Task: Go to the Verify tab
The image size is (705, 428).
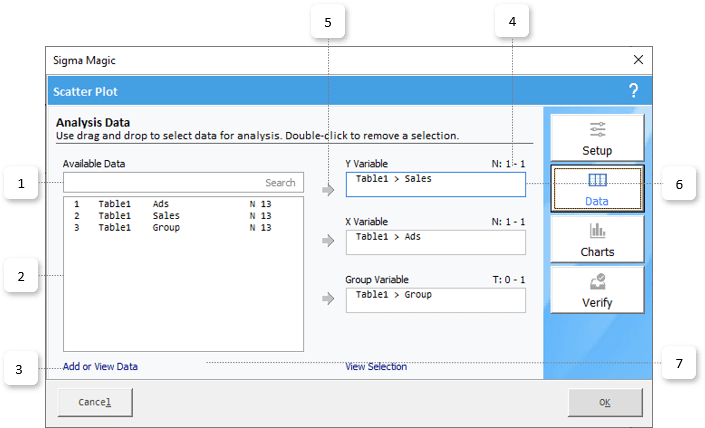Action: pos(597,290)
